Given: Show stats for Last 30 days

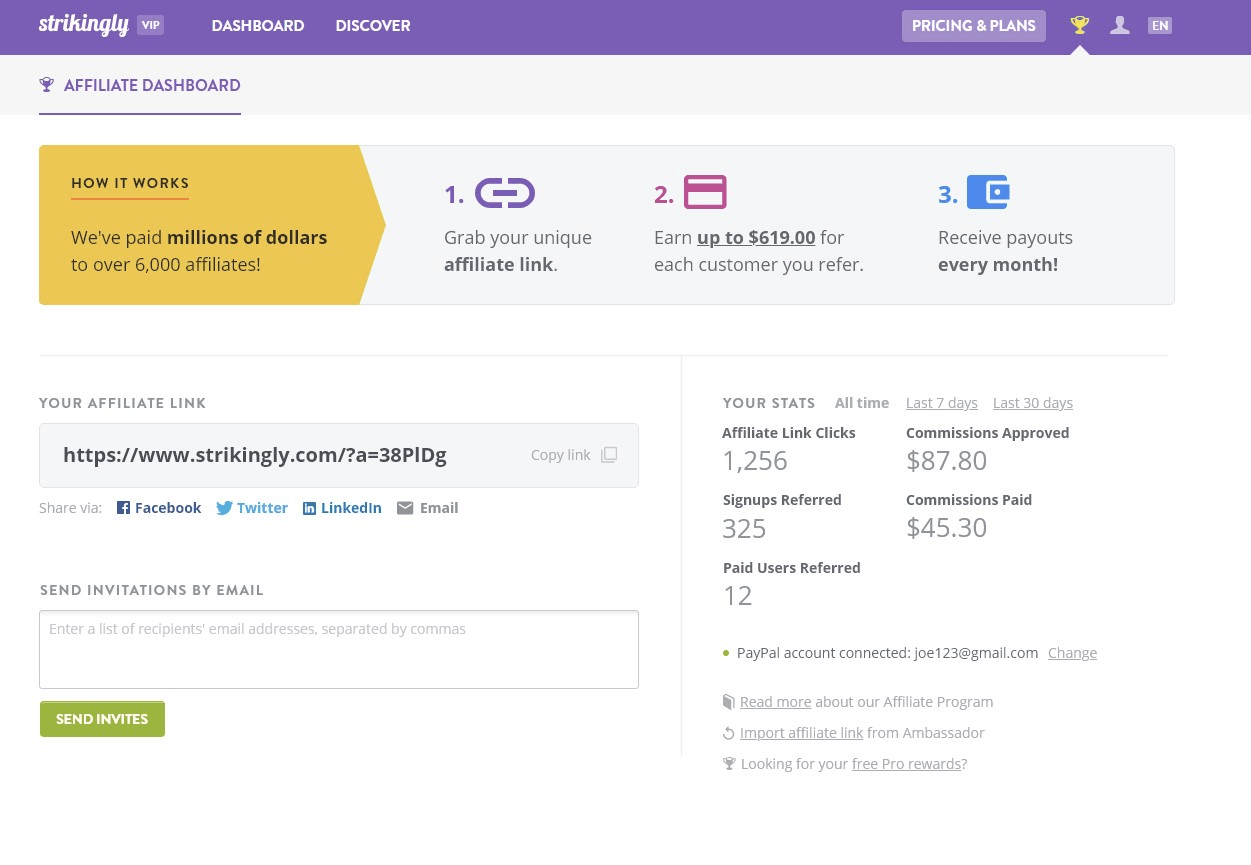Looking at the screenshot, I should (1032, 403).
